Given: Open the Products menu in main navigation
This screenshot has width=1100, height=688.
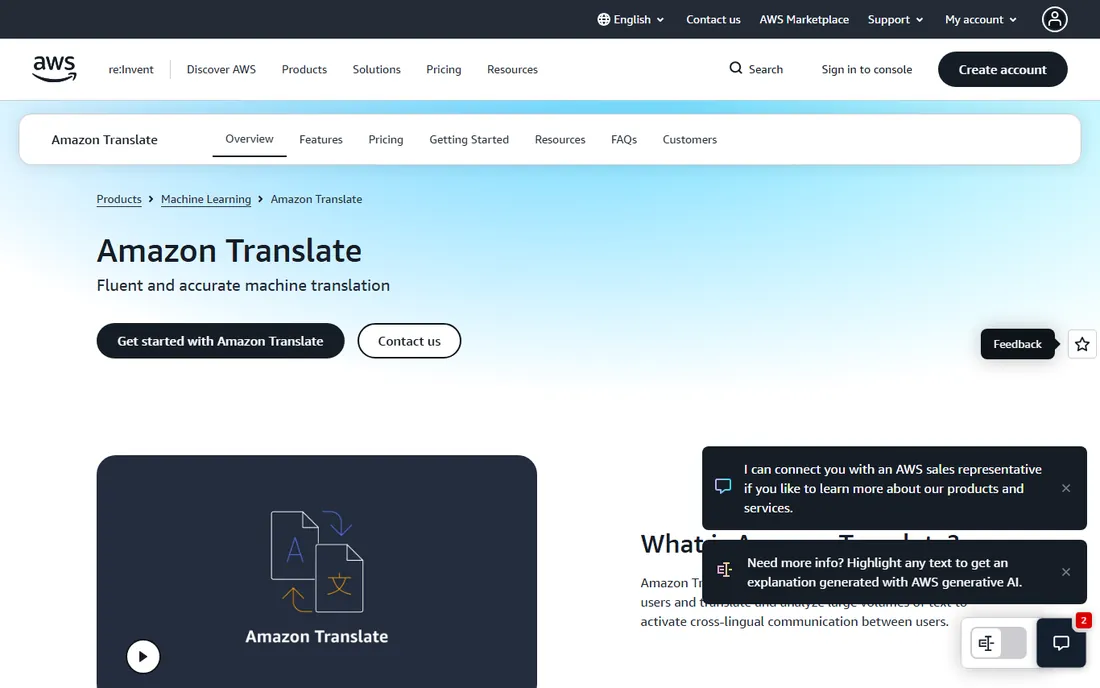Looking at the screenshot, I should [x=304, y=69].
